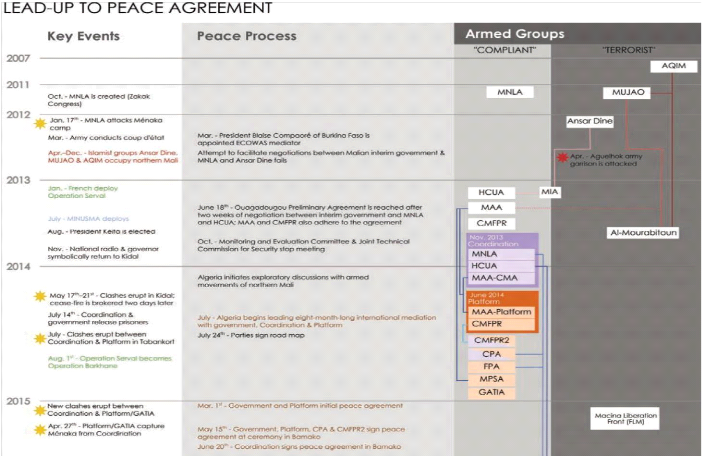The height and width of the screenshot is (456, 717).
Task: Click the Macina Liberation Front (FLM) box
Action: pos(625,418)
